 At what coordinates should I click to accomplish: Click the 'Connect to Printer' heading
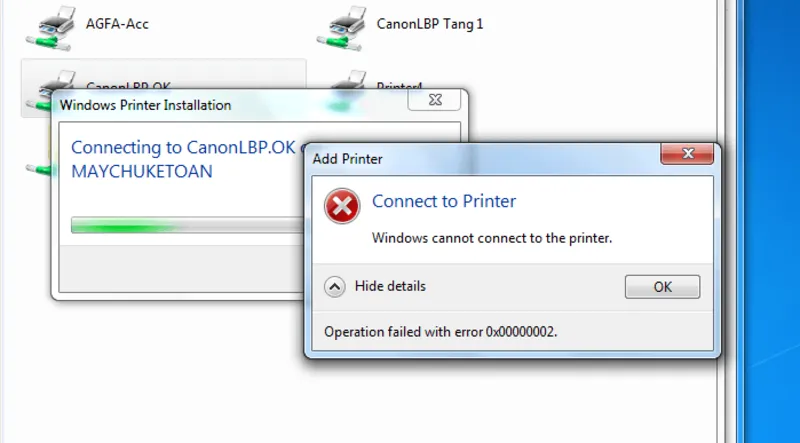coord(444,201)
